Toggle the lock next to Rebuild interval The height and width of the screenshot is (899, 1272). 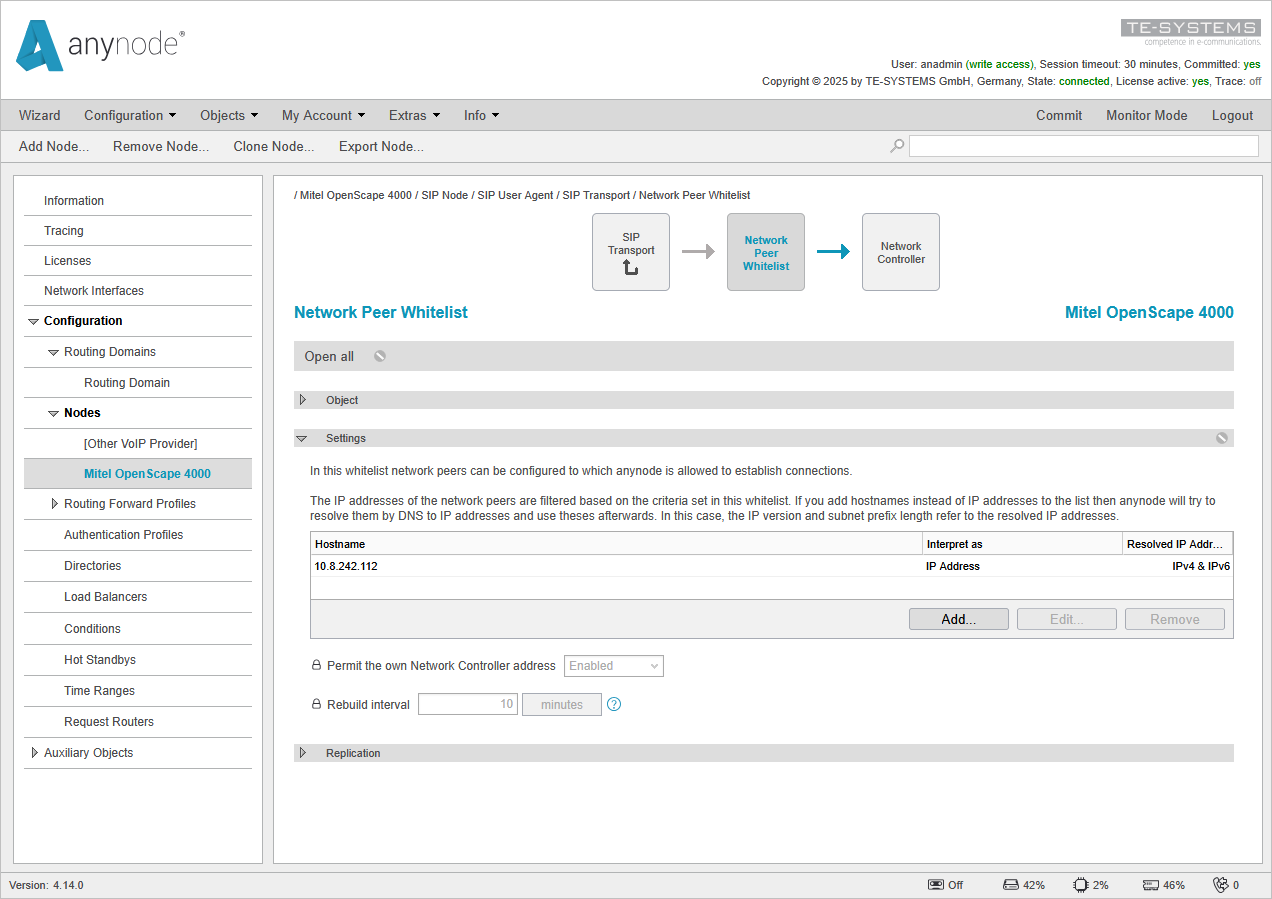[x=316, y=703]
